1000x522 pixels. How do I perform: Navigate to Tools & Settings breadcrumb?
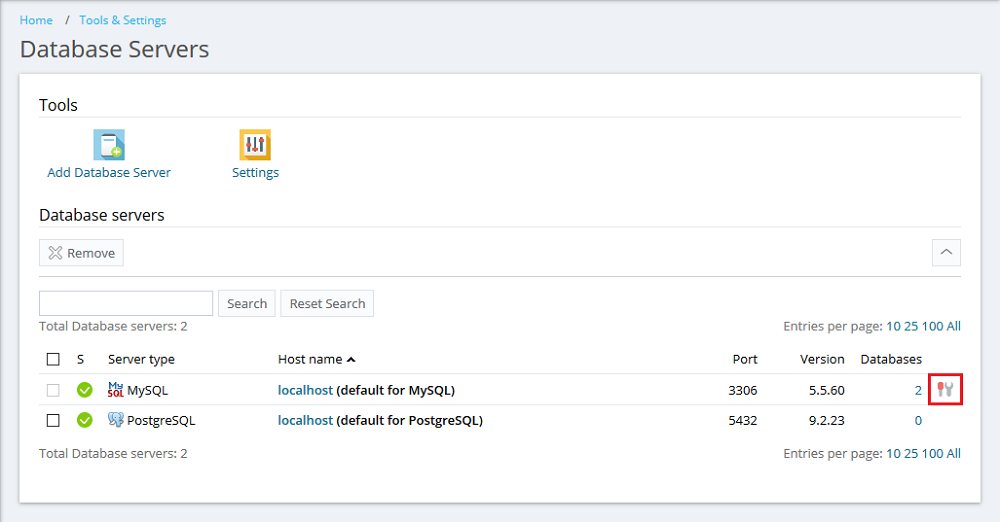point(123,20)
